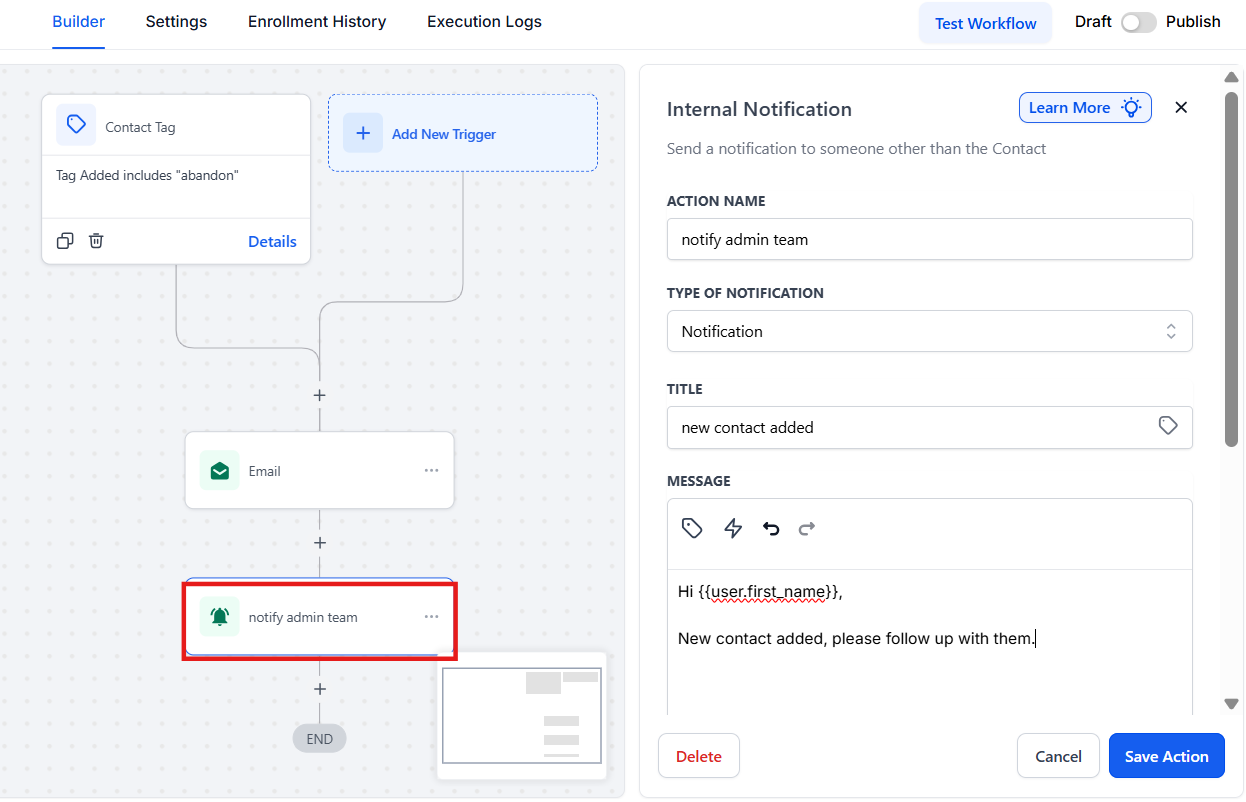Open the Details link on Contact Tag
The height and width of the screenshot is (802, 1246).
(x=272, y=241)
